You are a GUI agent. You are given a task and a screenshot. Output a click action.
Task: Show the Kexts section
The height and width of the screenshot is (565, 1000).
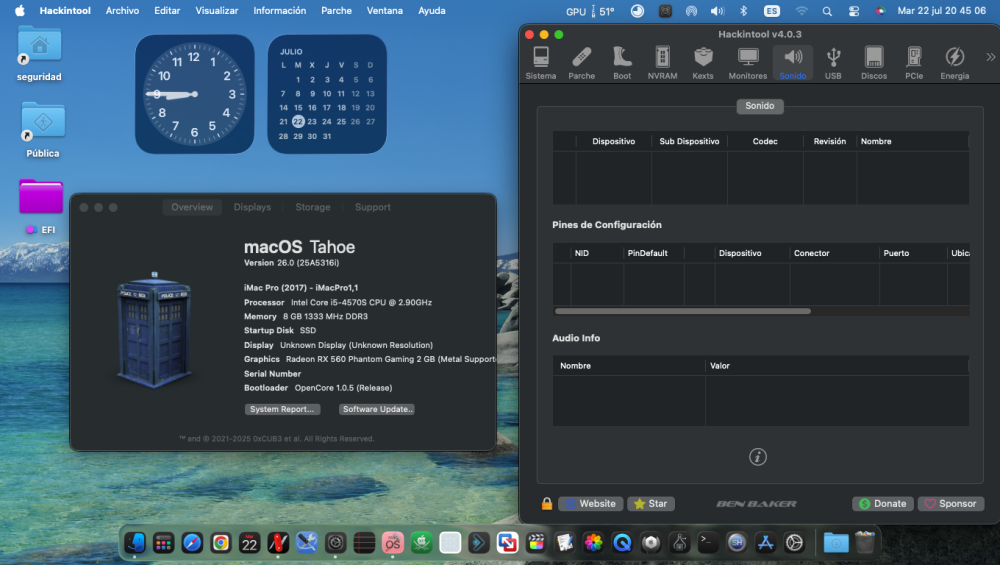[x=703, y=62]
